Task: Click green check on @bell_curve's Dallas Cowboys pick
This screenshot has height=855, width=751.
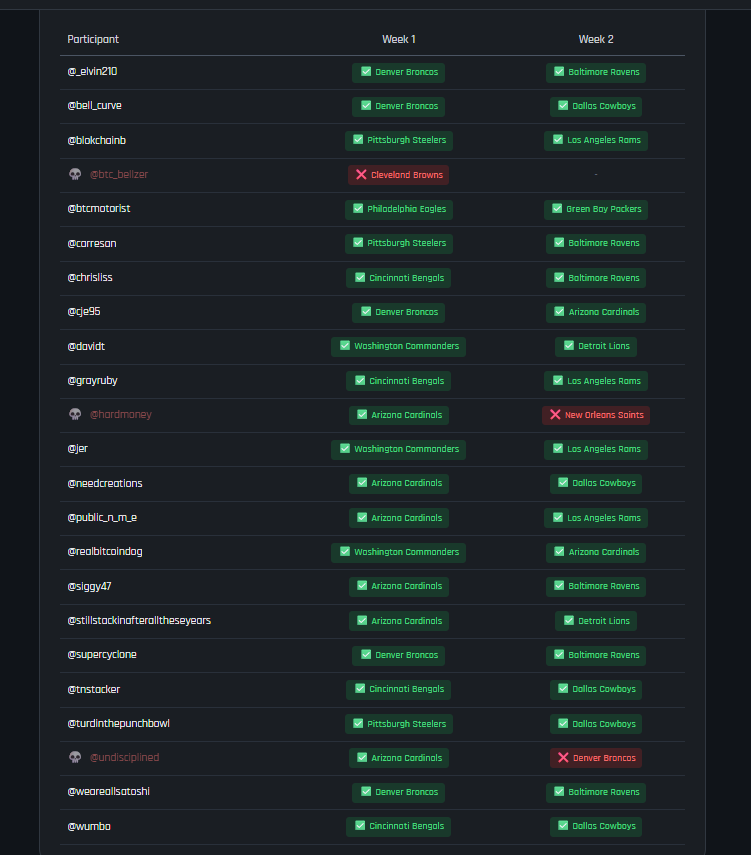Action: [563, 105]
